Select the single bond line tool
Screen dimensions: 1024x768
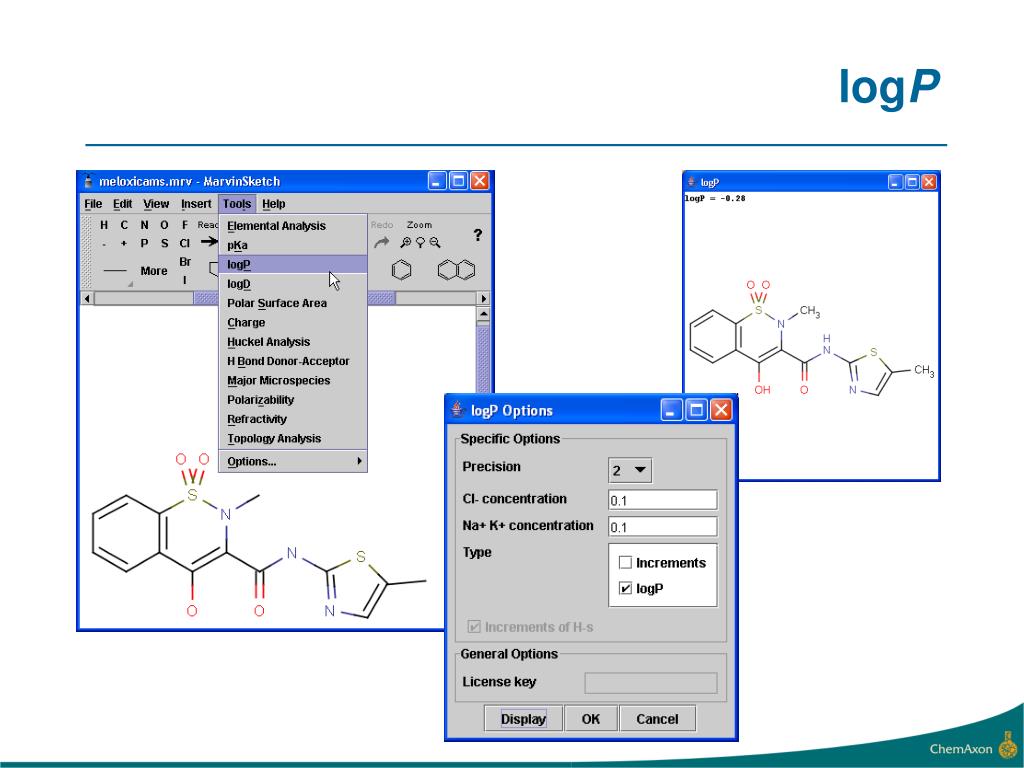pos(116,270)
